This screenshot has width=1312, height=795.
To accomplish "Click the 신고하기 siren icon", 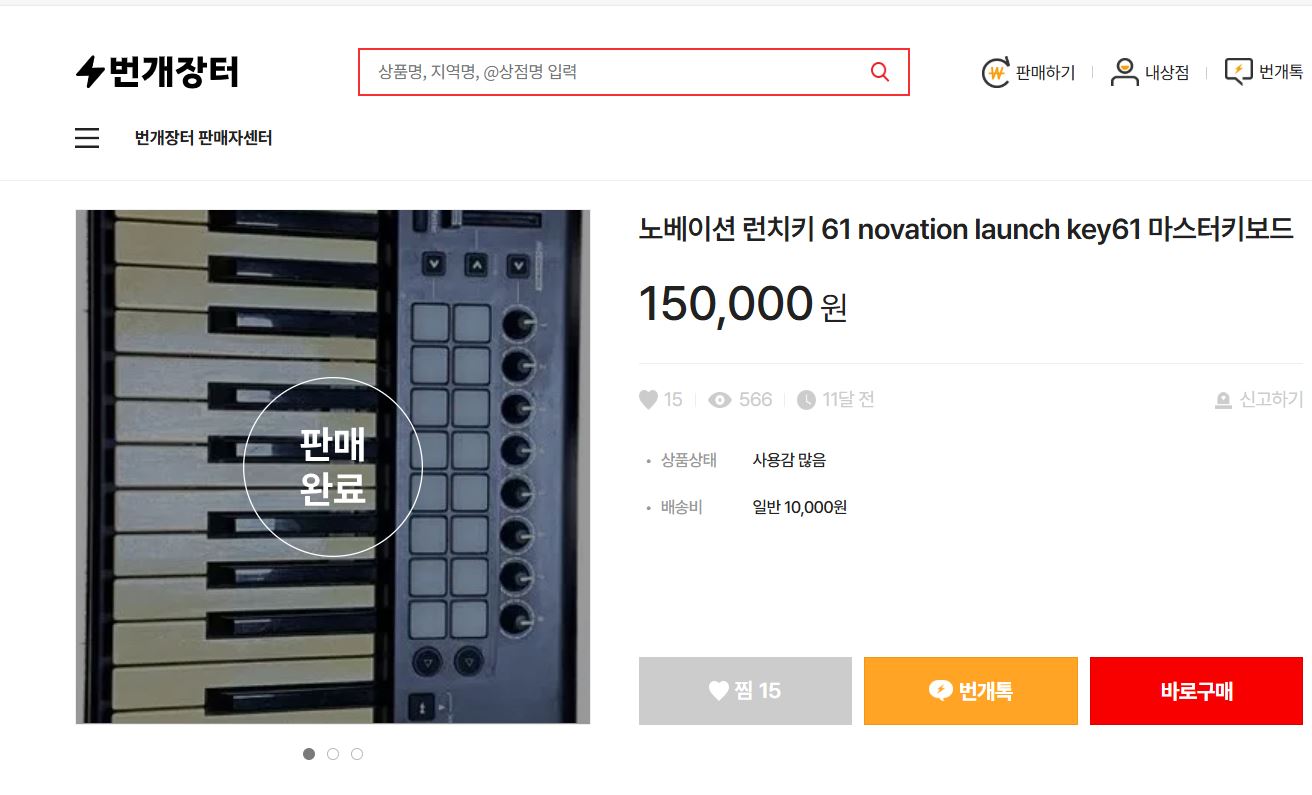I will tap(1222, 400).
